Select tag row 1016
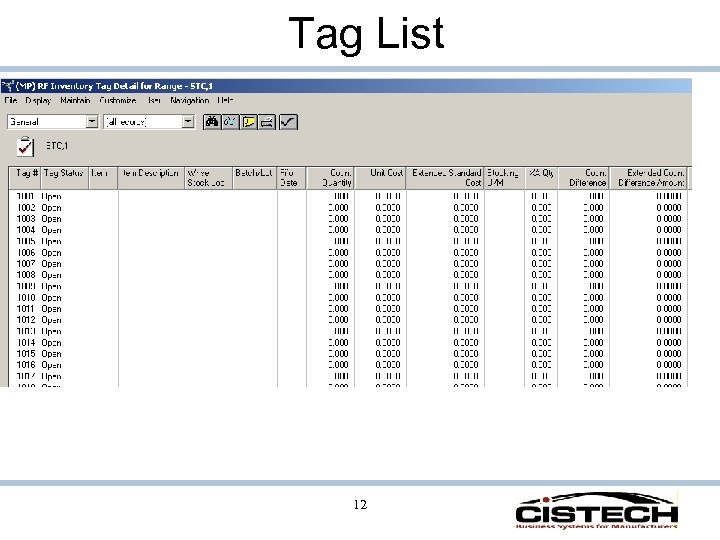This screenshot has width=720, height=540. (x=348, y=365)
